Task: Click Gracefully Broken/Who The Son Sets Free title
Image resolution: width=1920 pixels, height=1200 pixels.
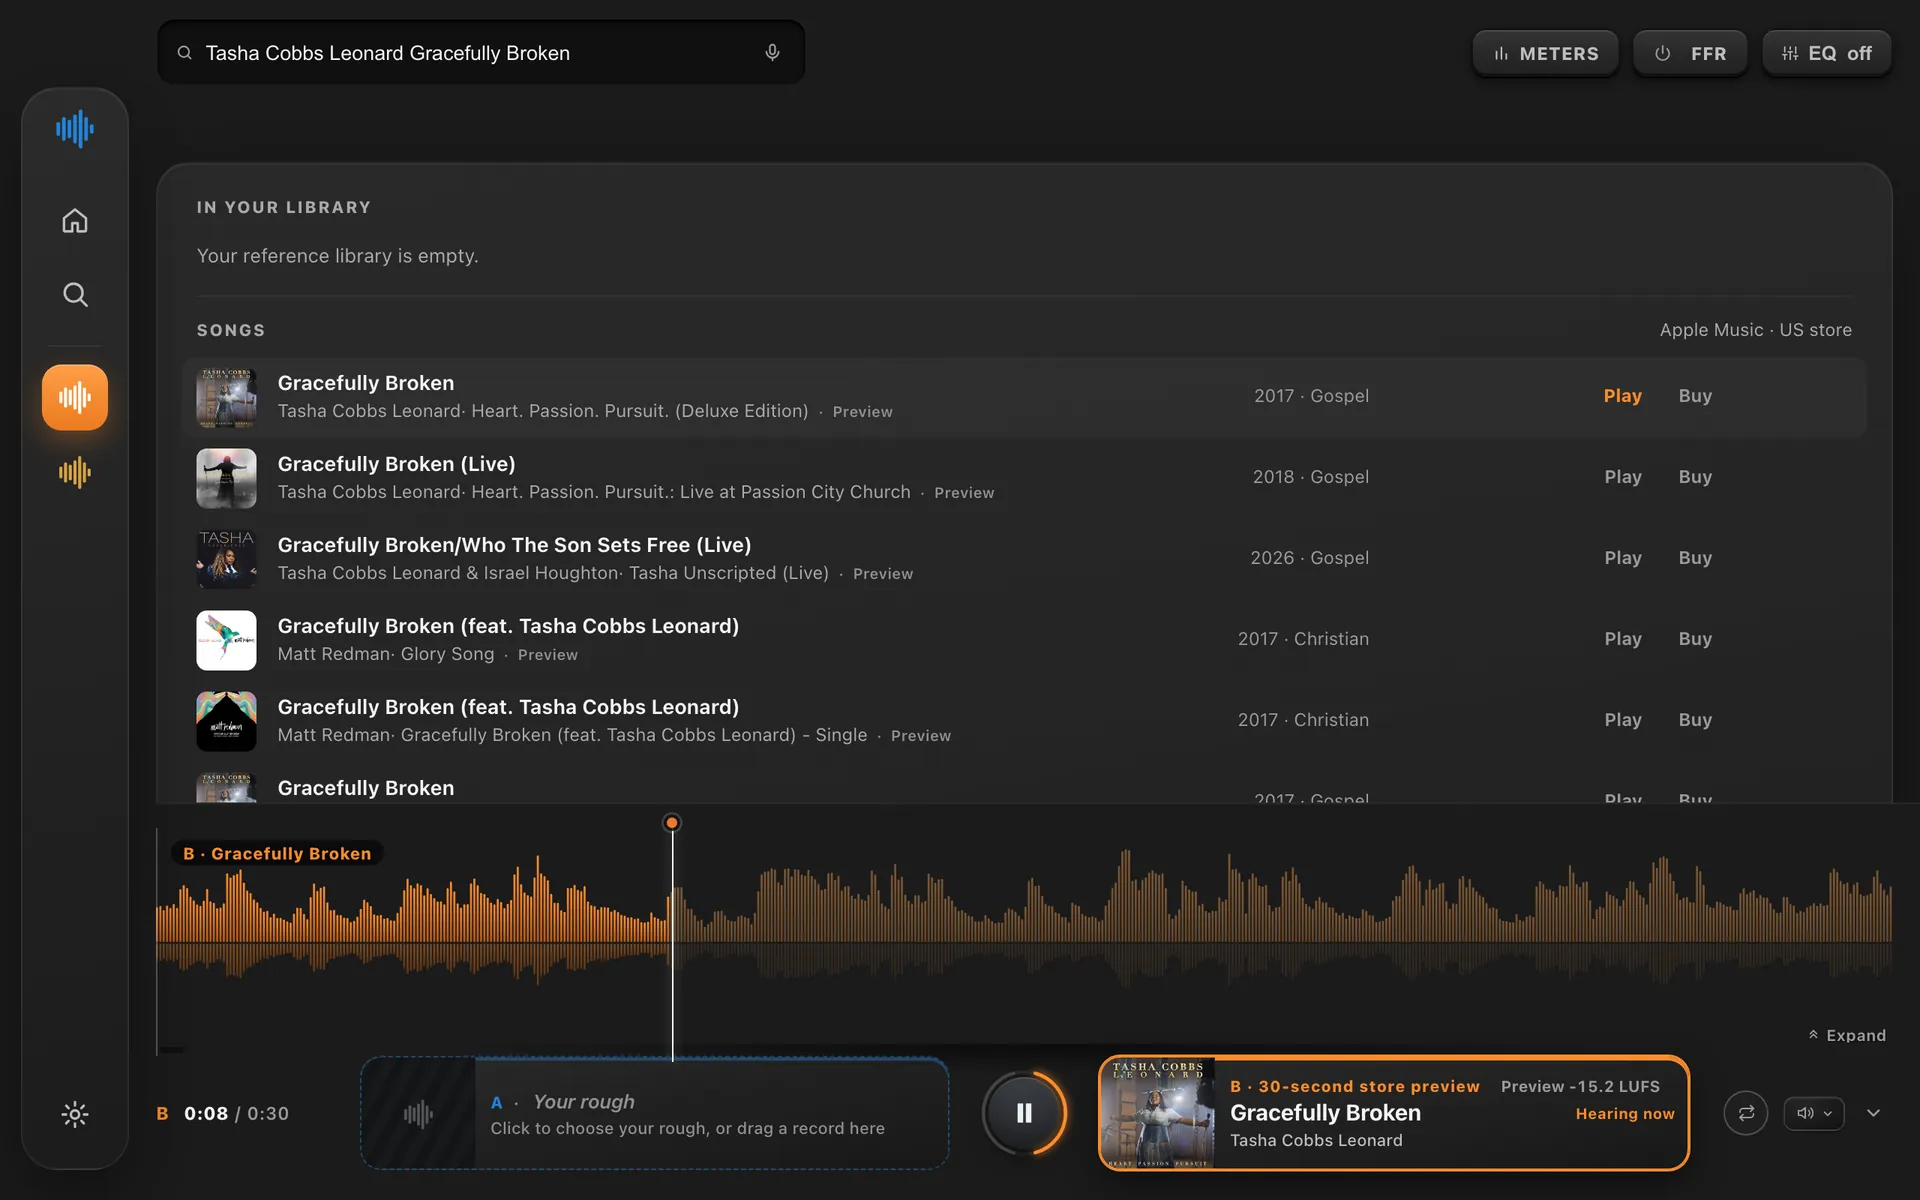Action: pyautogui.click(x=514, y=545)
